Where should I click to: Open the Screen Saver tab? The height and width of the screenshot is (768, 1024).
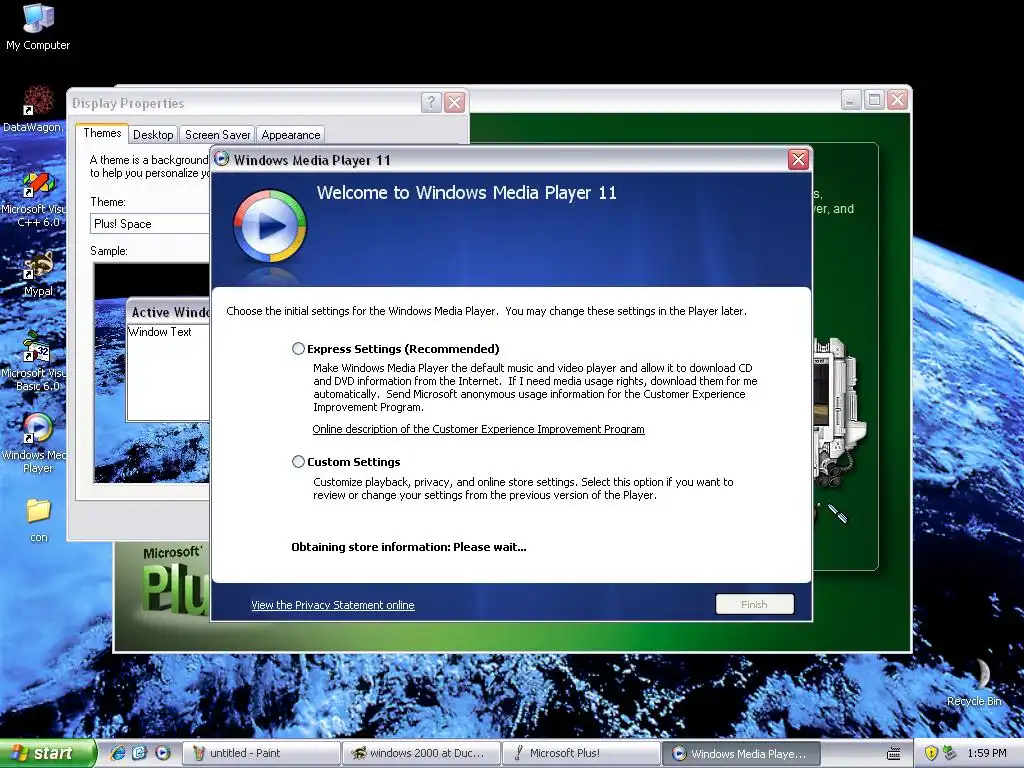[x=217, y=135]
